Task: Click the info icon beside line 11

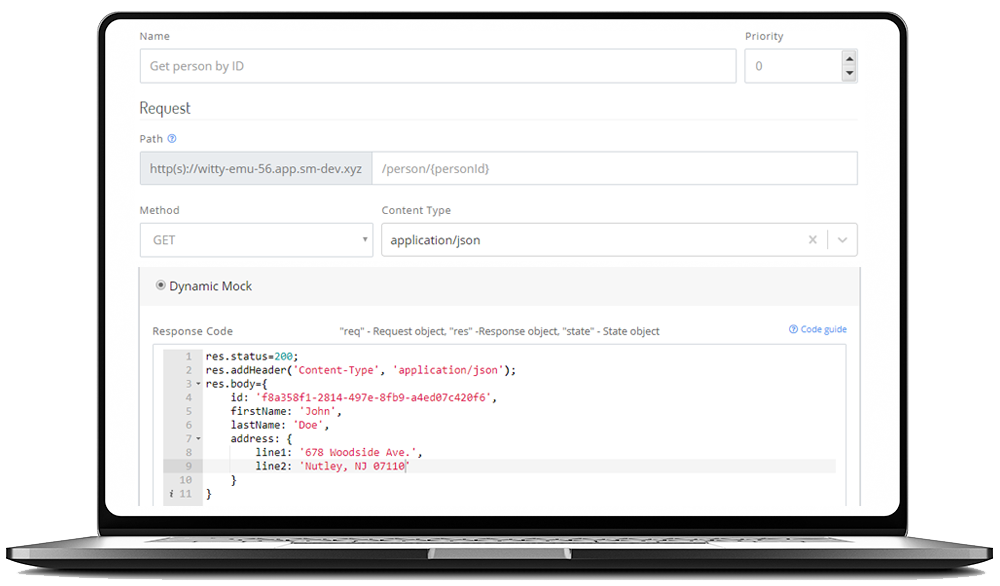Action: pos(171,492)
